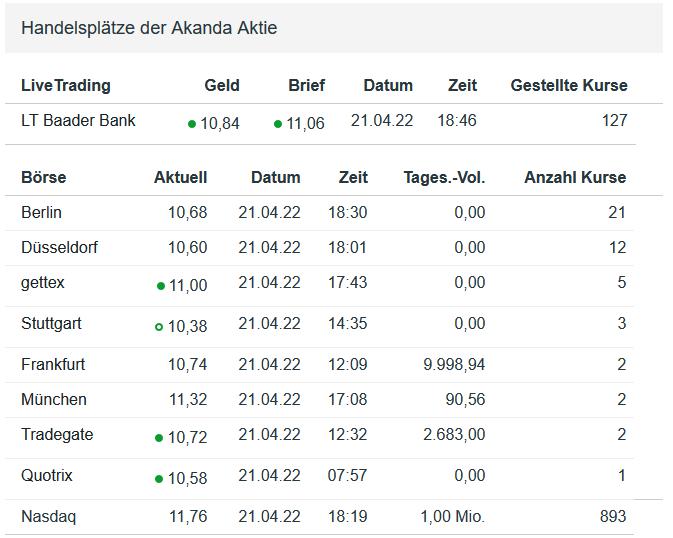Open the Nasdaq exchange listing
The image size is (673, 538).
48,516
